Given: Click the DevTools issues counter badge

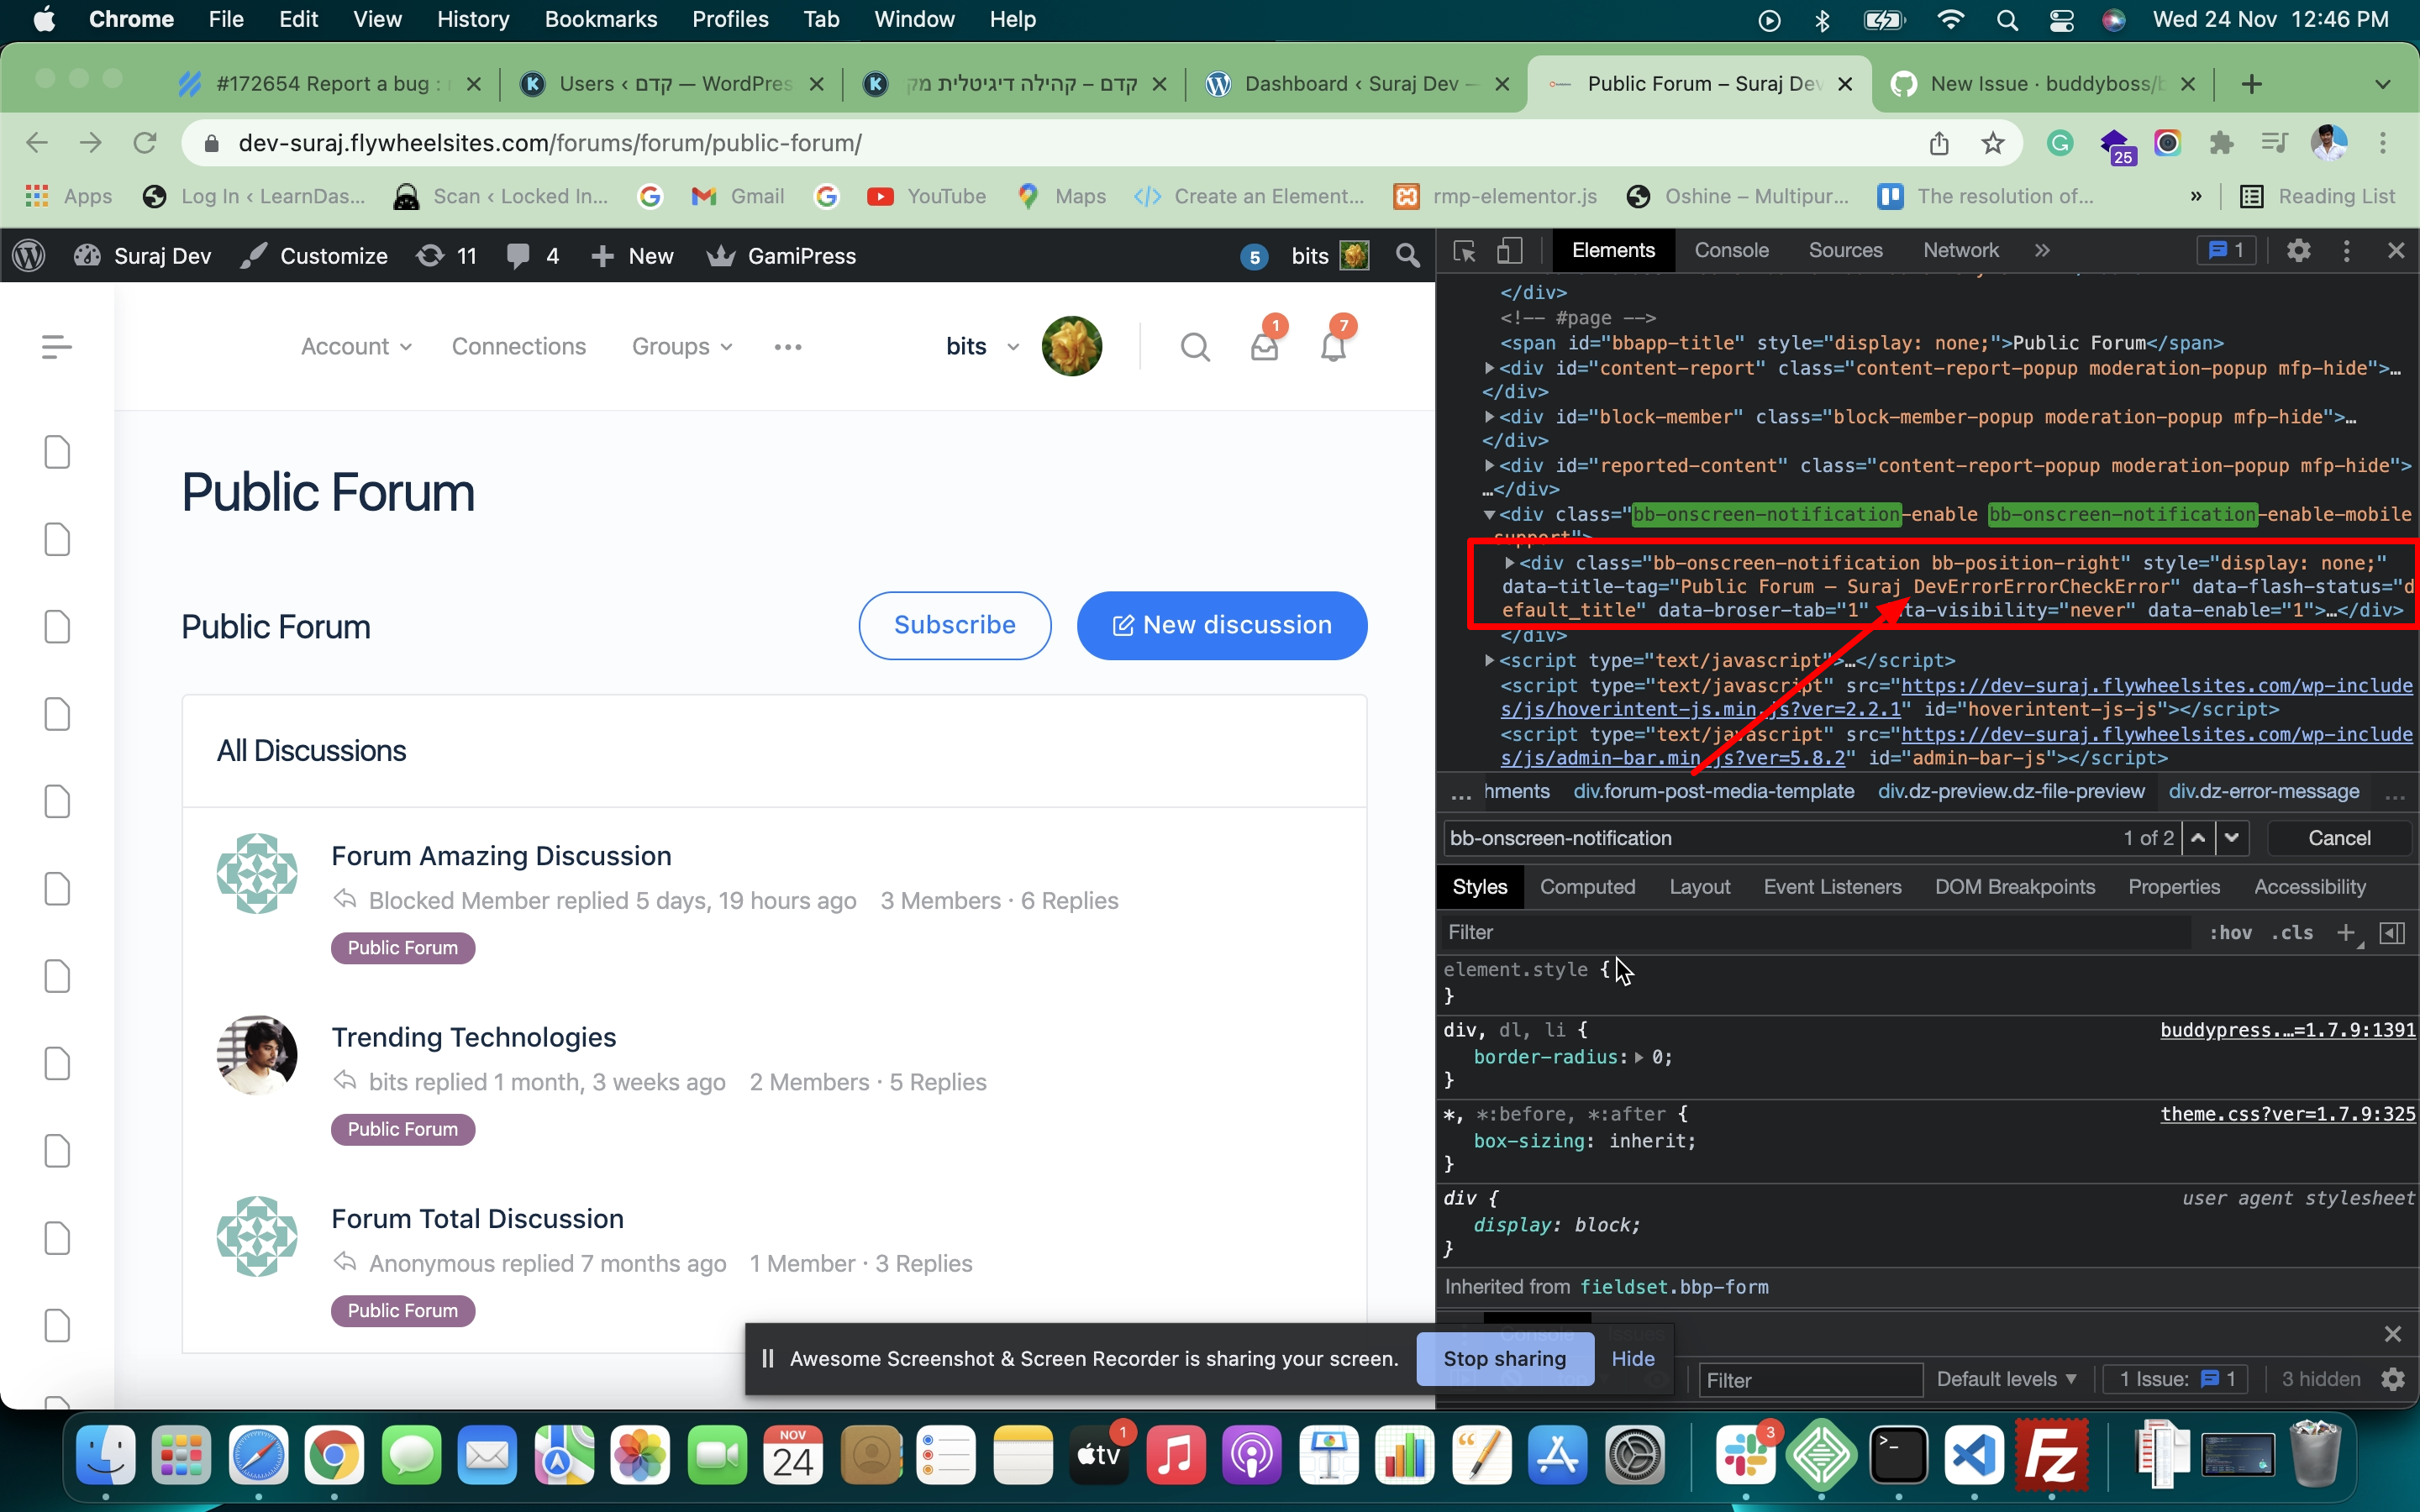Looking at the screenshot, I should point(2225,251).
